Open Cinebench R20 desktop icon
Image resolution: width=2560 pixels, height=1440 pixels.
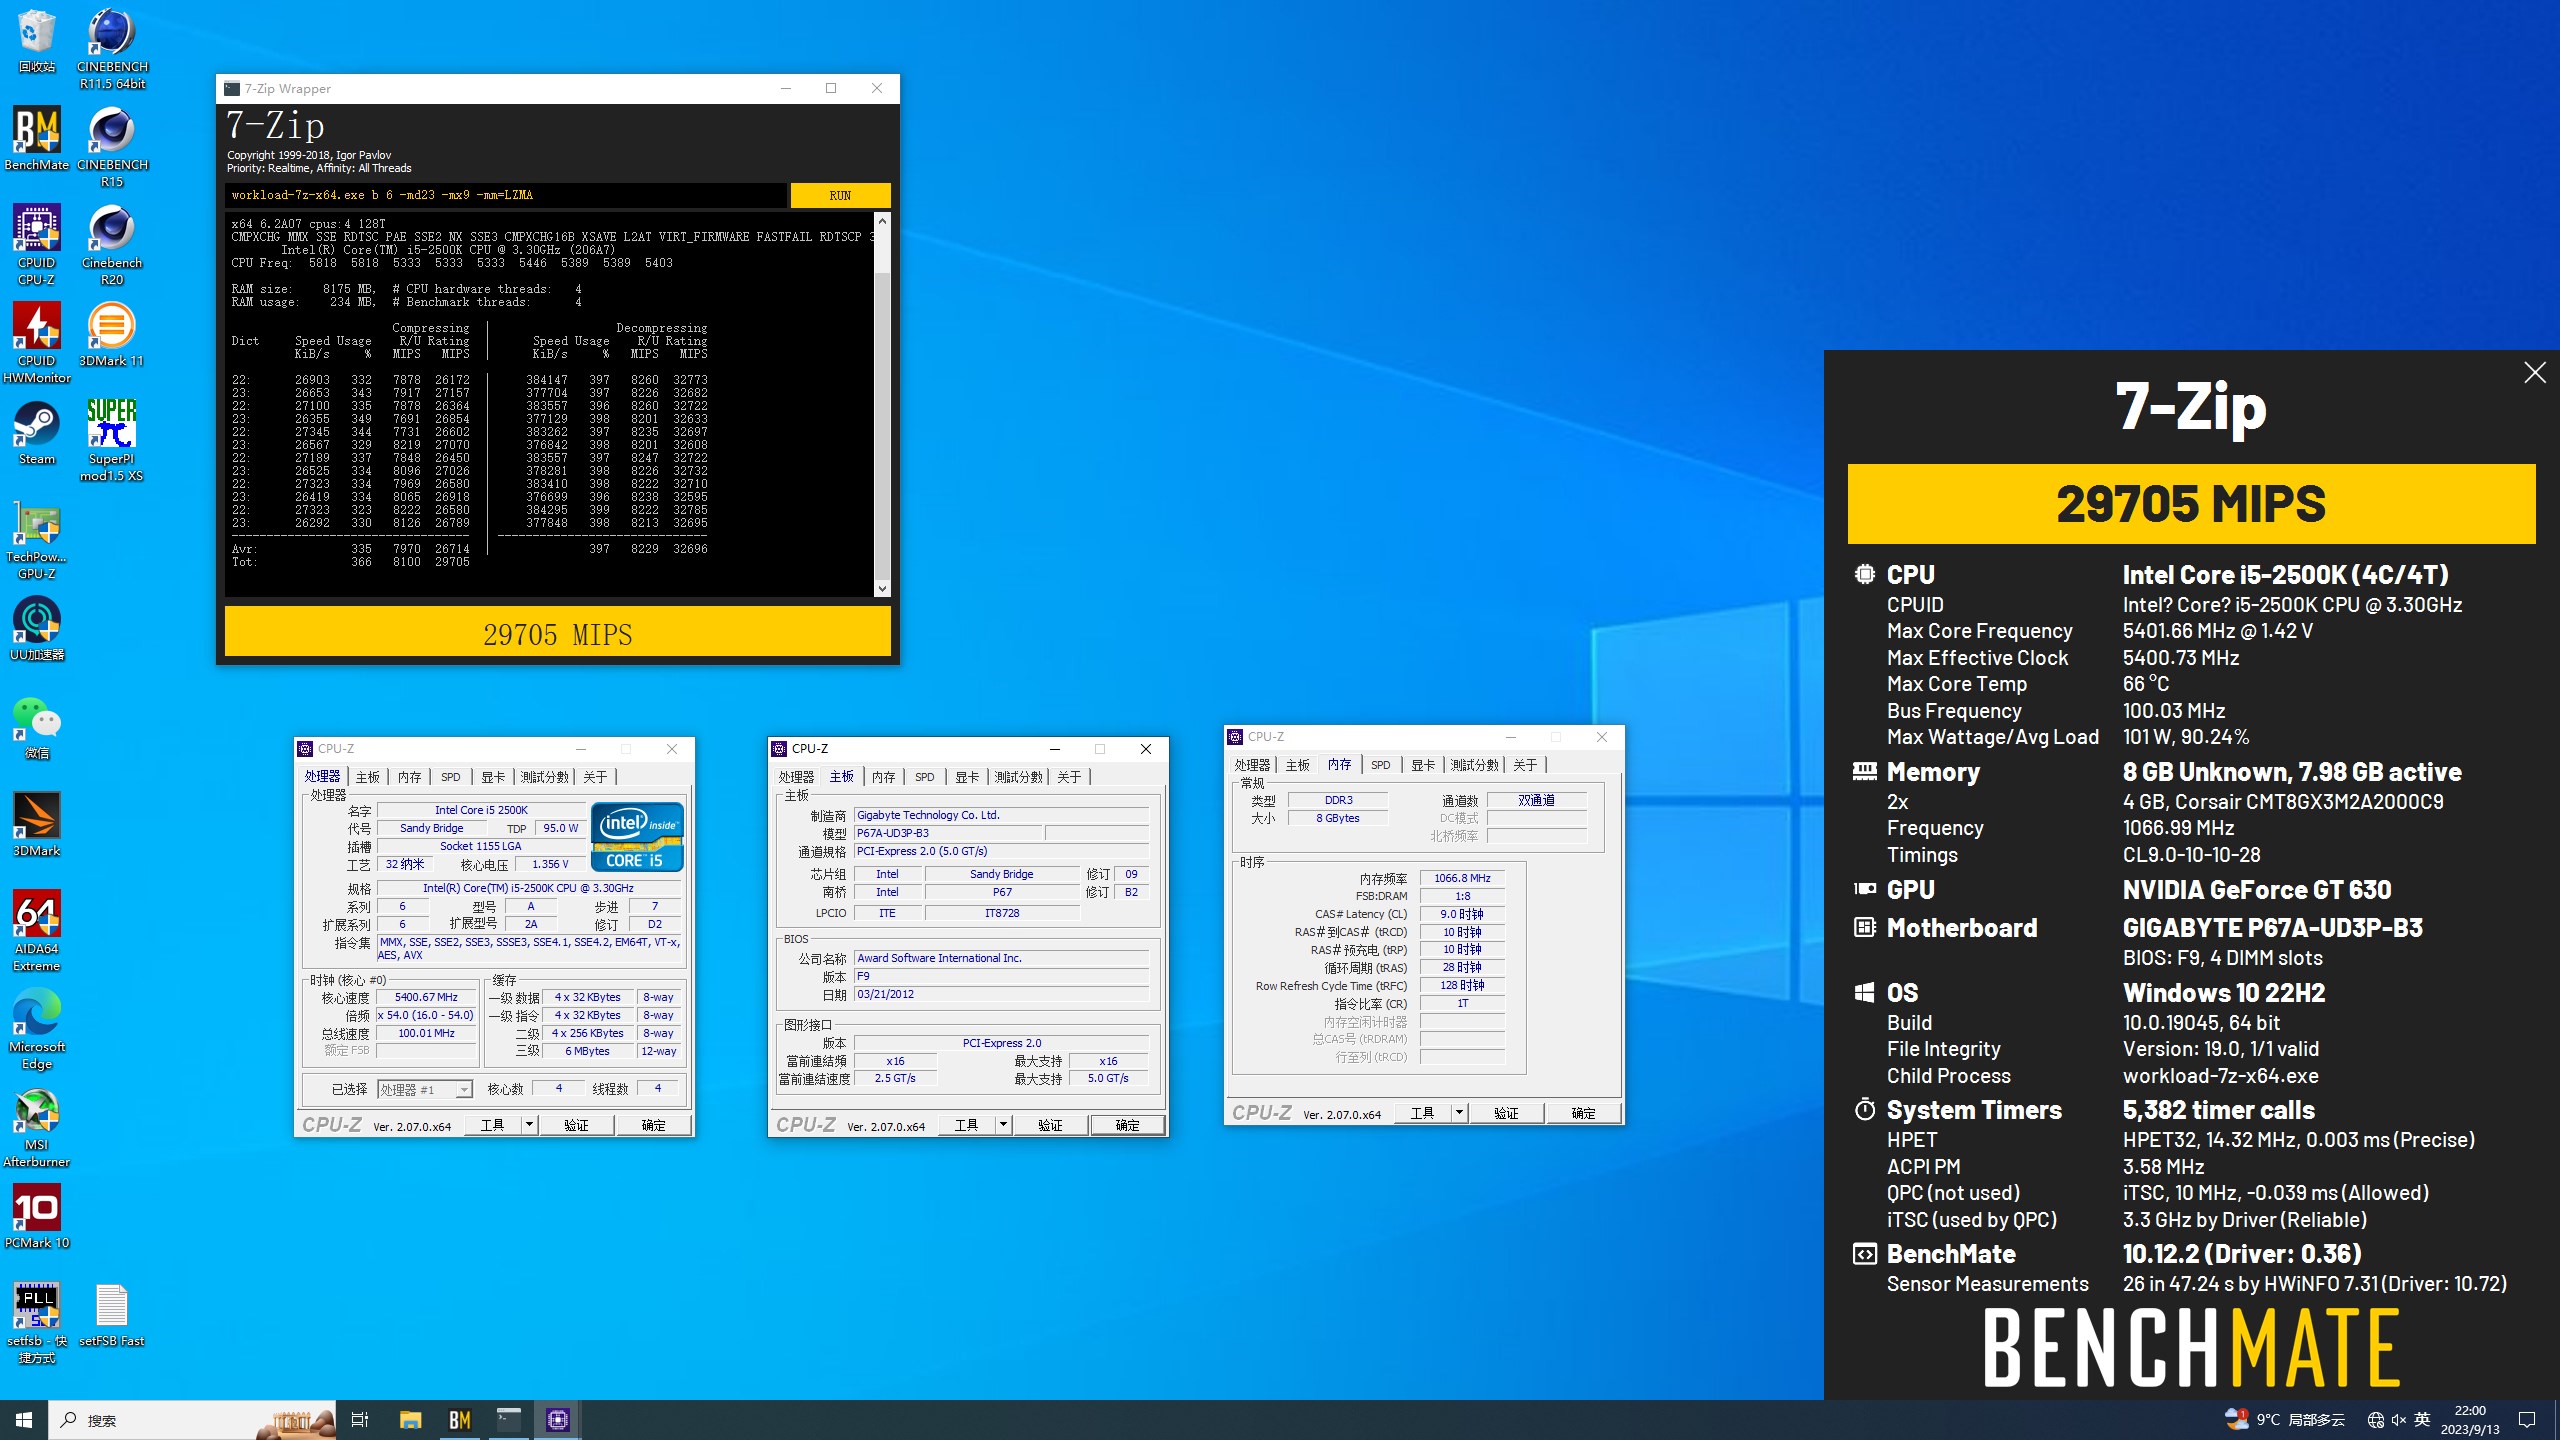112,245
